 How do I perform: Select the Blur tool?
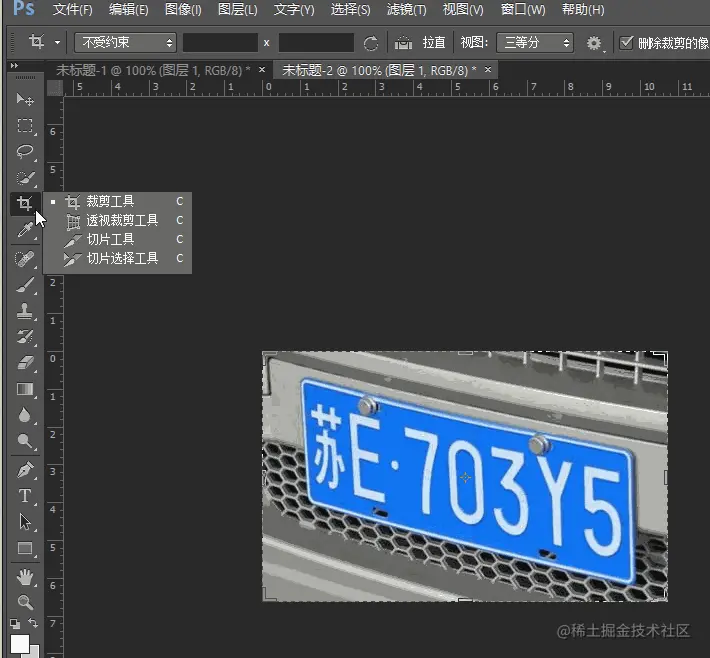click(x=25, y=415)
